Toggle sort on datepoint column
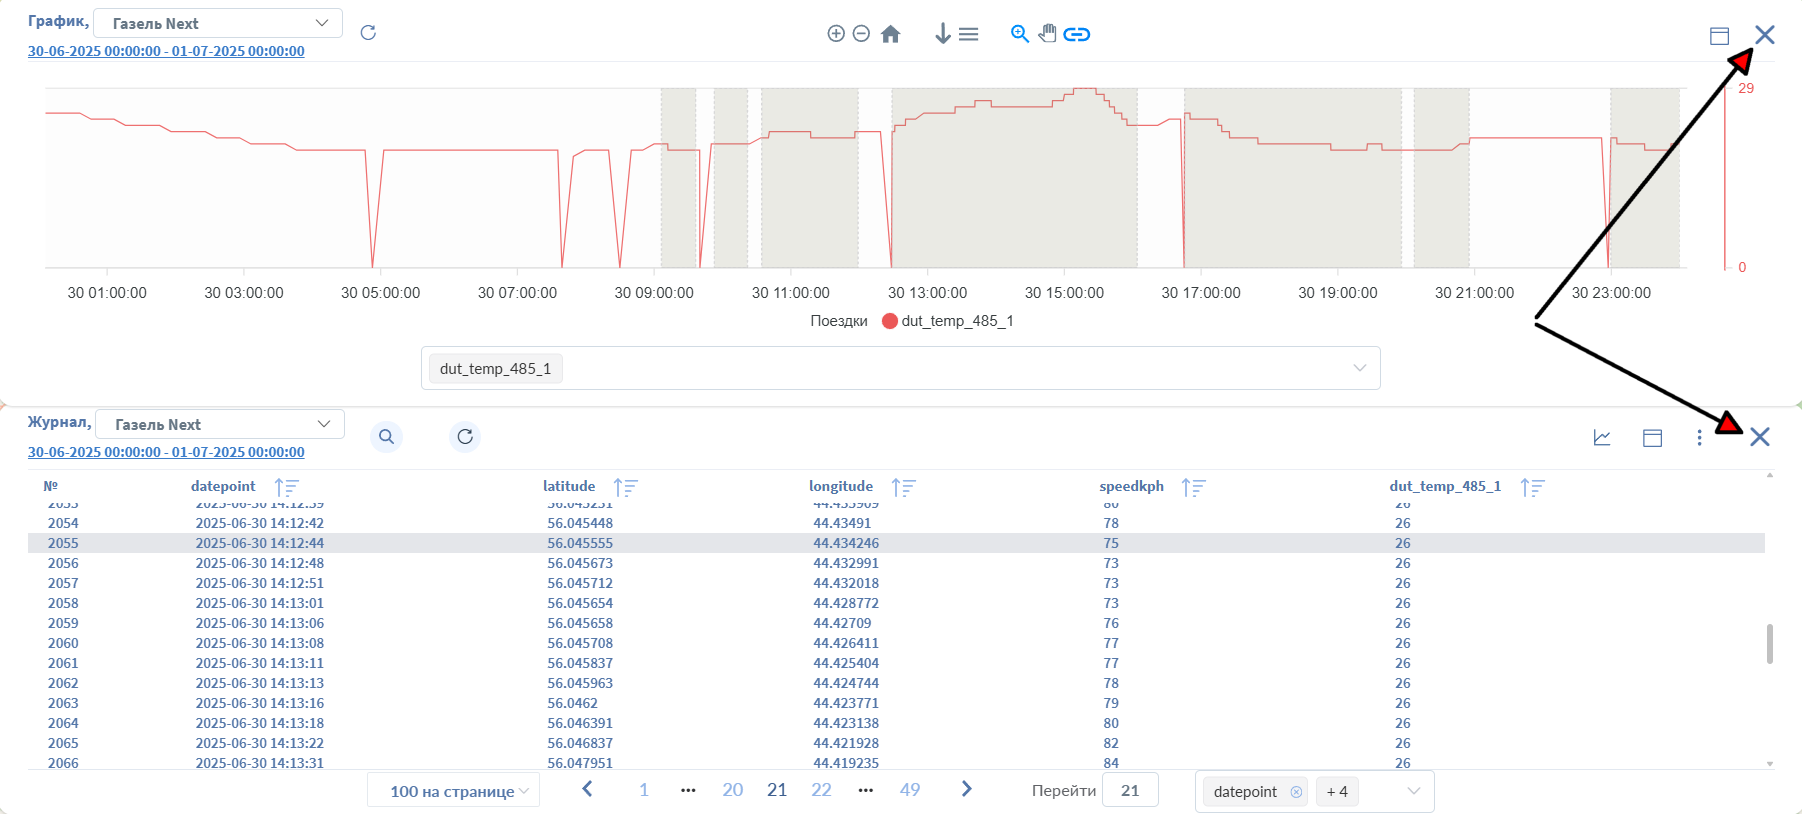This screenshot has width=1802, height=814. tap(287, 487)
